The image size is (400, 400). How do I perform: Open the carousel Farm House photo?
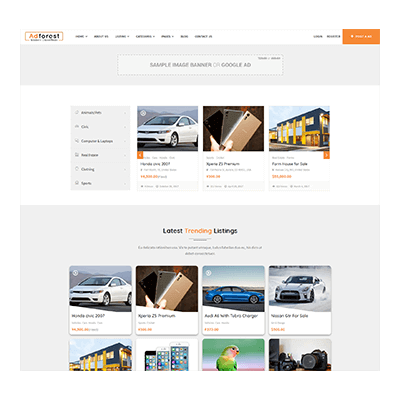pyautogui.click(x=299, y=129)
